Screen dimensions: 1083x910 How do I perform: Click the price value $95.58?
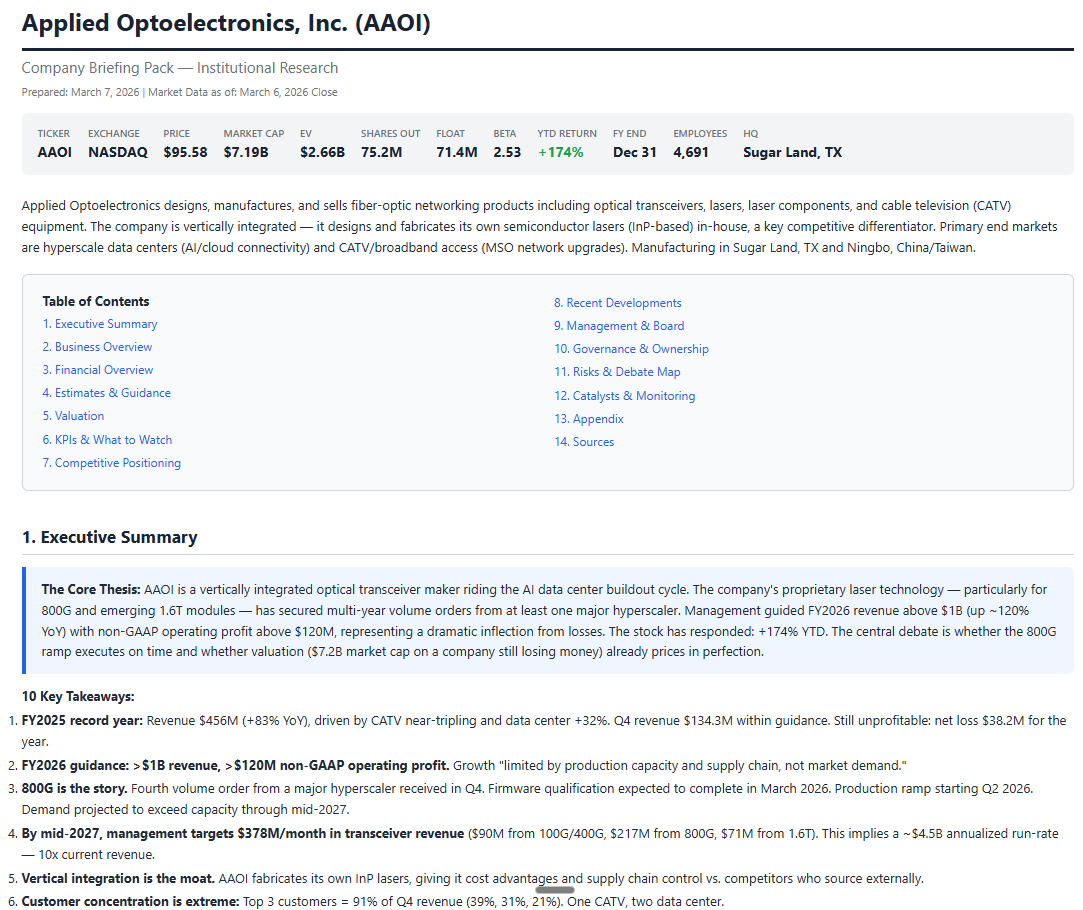pos(185,153)
